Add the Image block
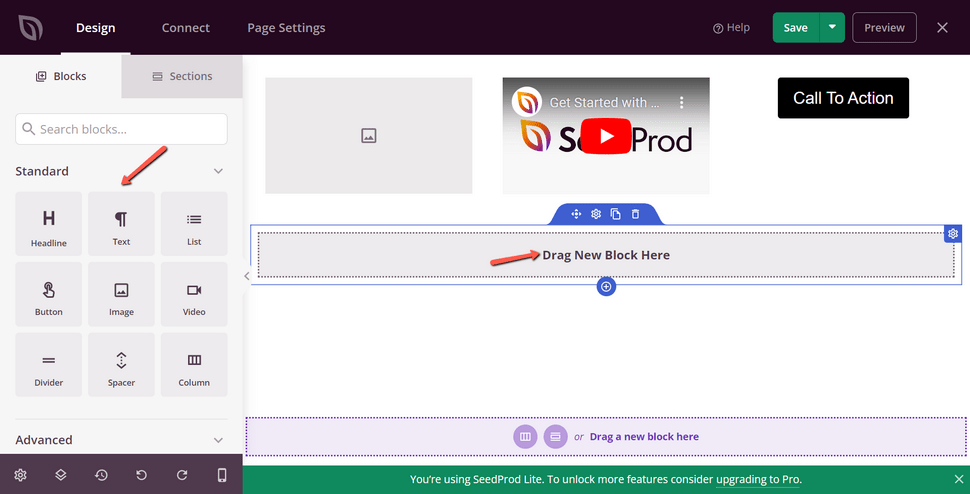This screenshot has height=494, width=970. pos(121,294)
